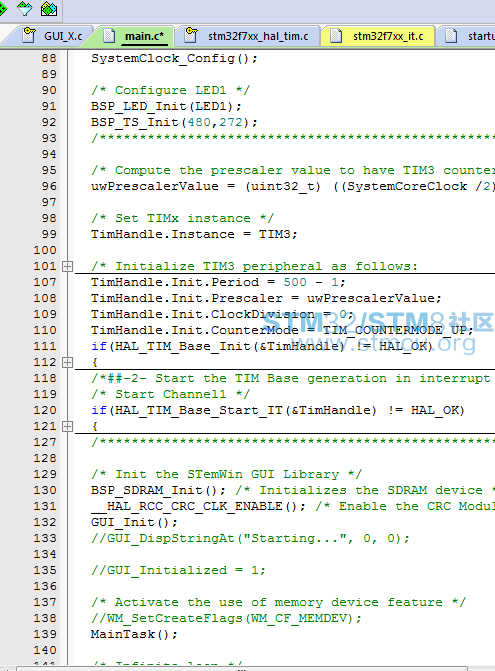Click line number 140 in the gutter
Screen dimensions: 495x671
[x=45, y=650]
